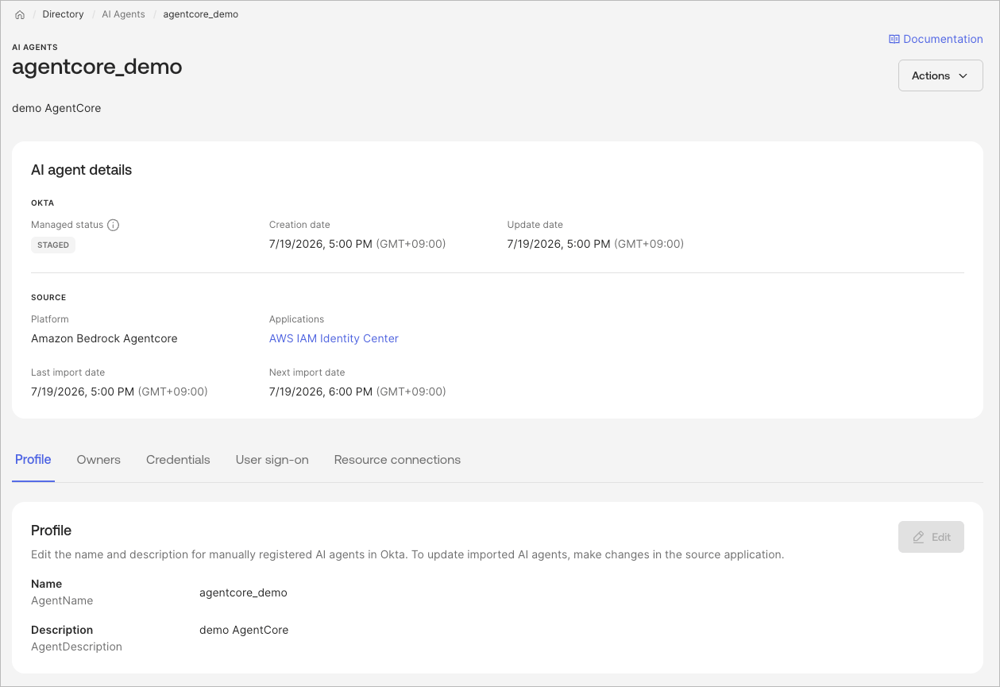Click the 'Applications' field label

pos(297,319)
